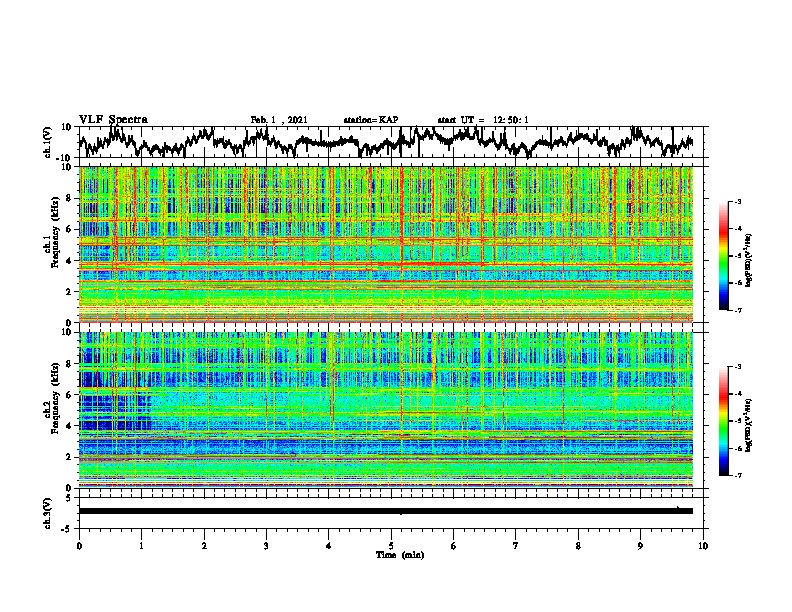Click the upper color bar's log(PSD) label
This screenshot has width=792, height=612.
[x=749, y=261]
